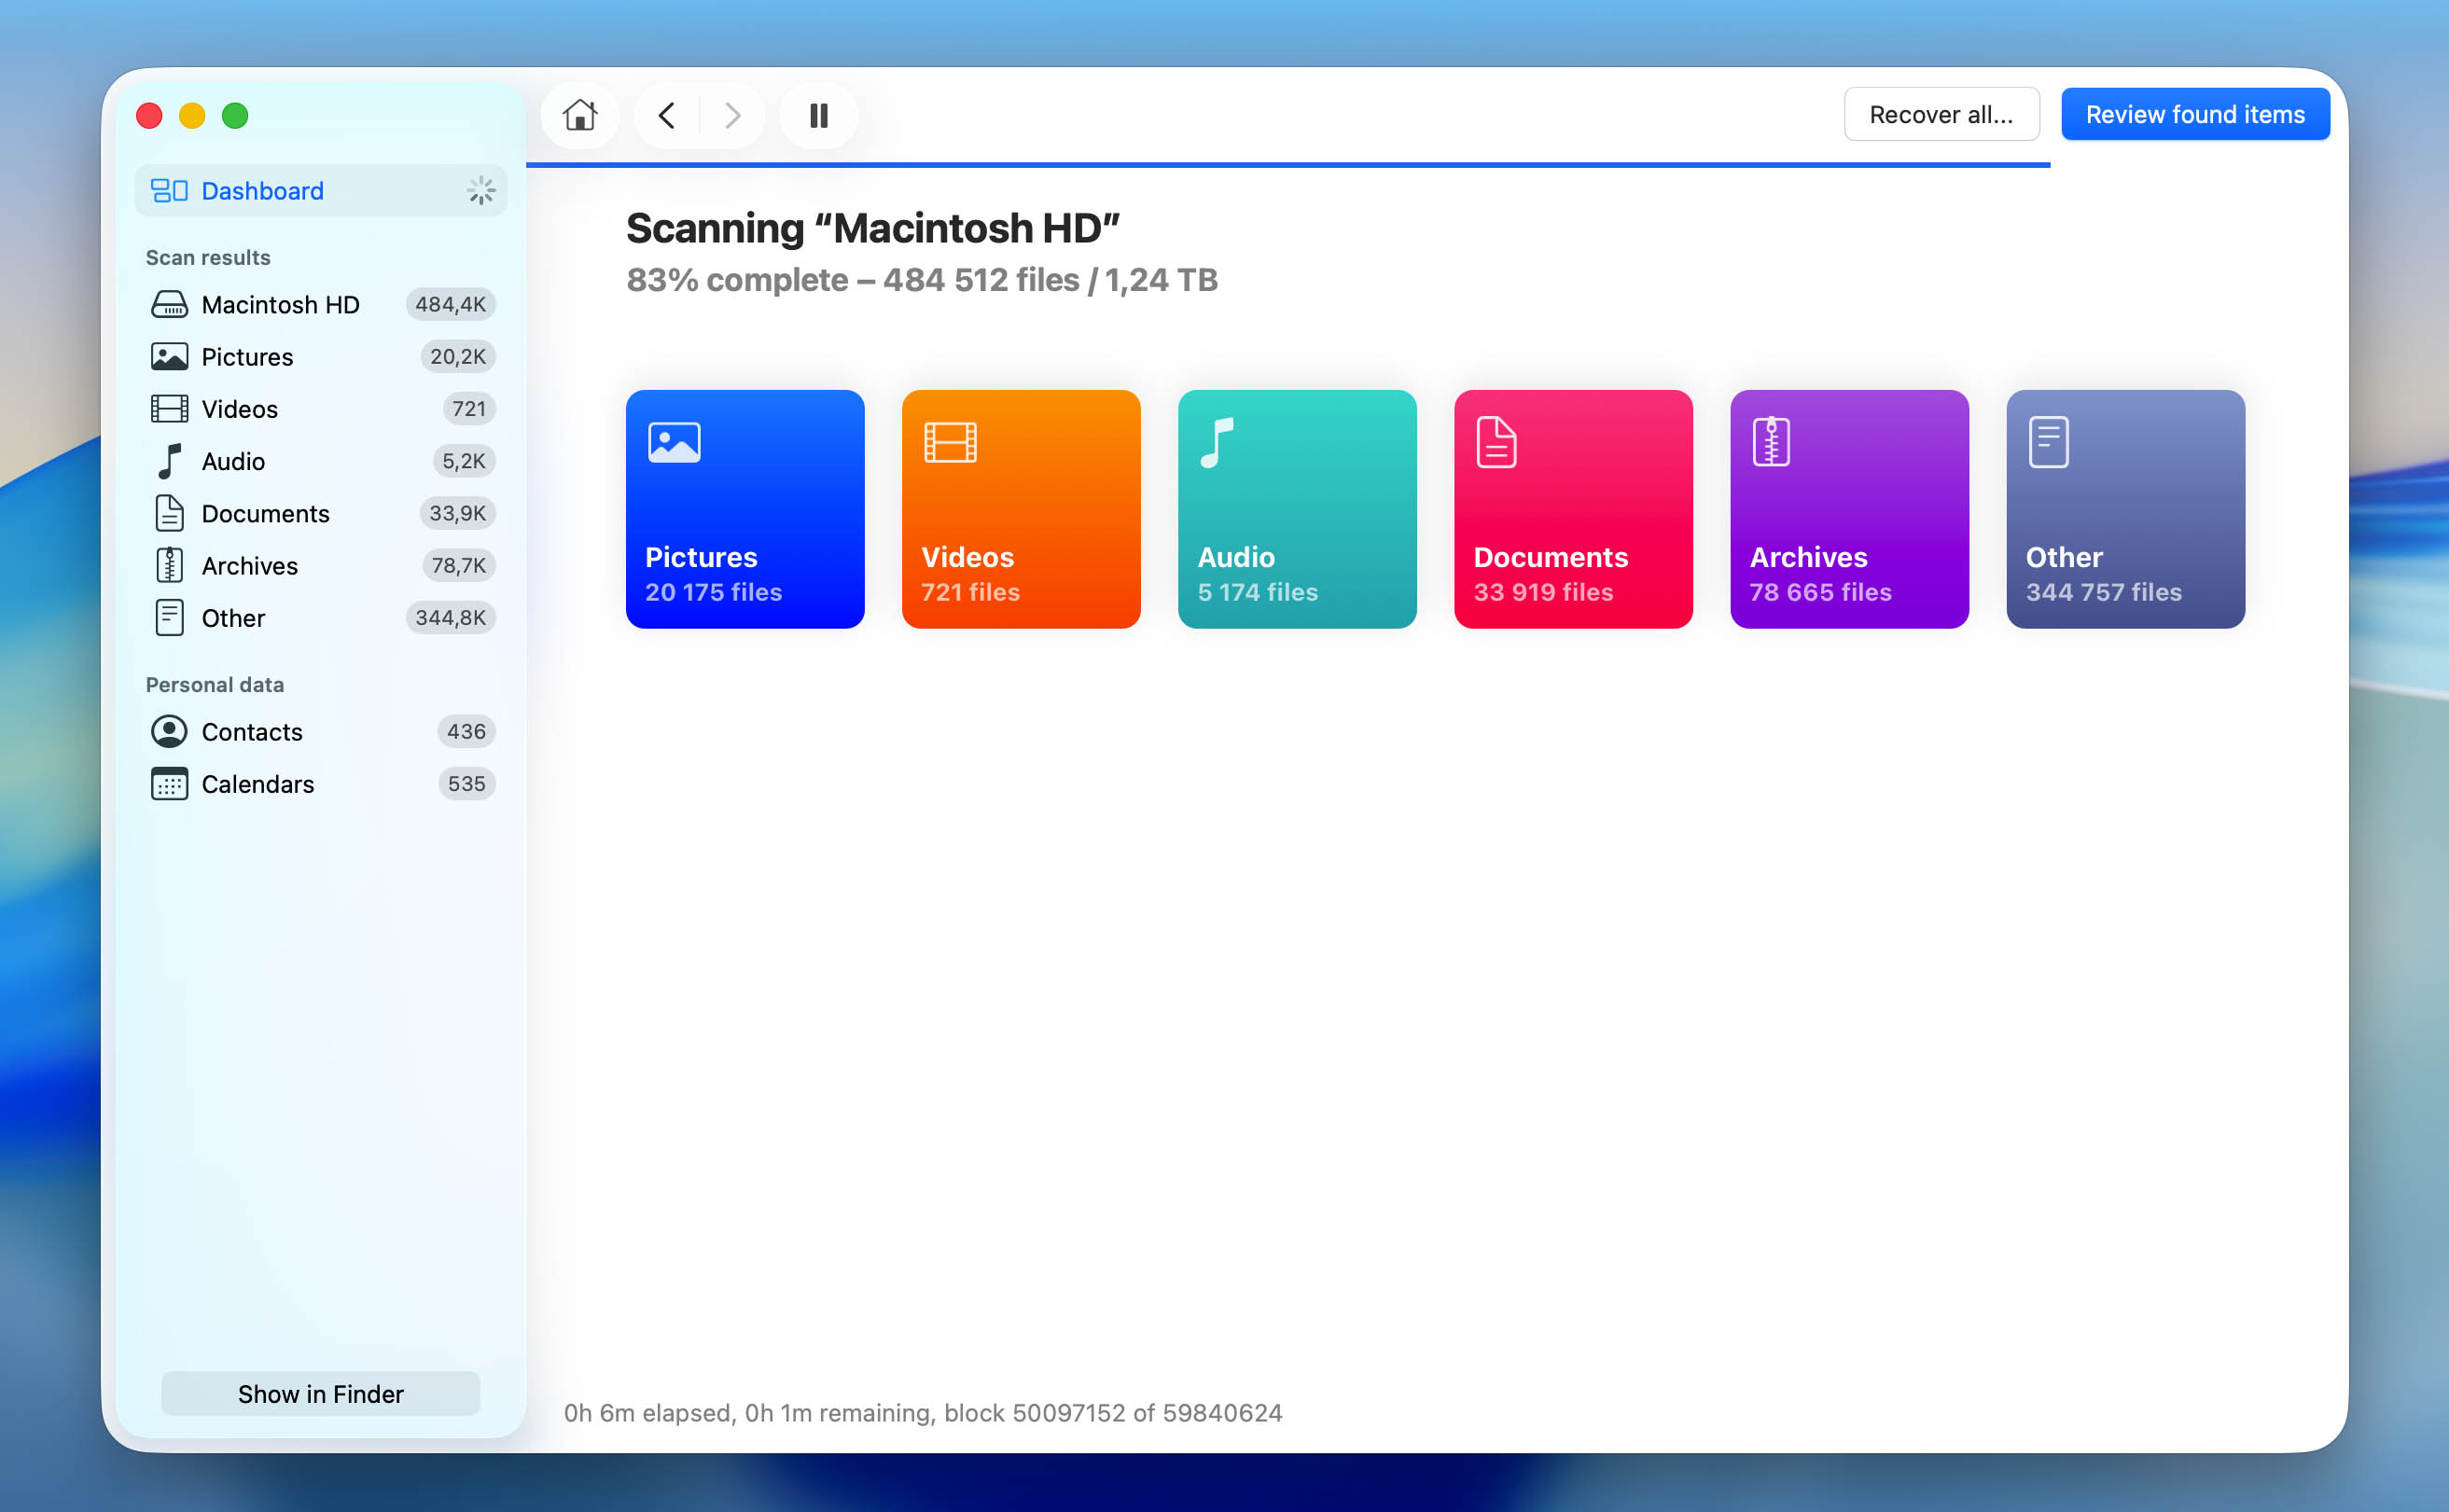Open the pink Documents card
The width and height of the screenshot is (2449, 1512).
pyautogui.click(x=1573, y=509)
